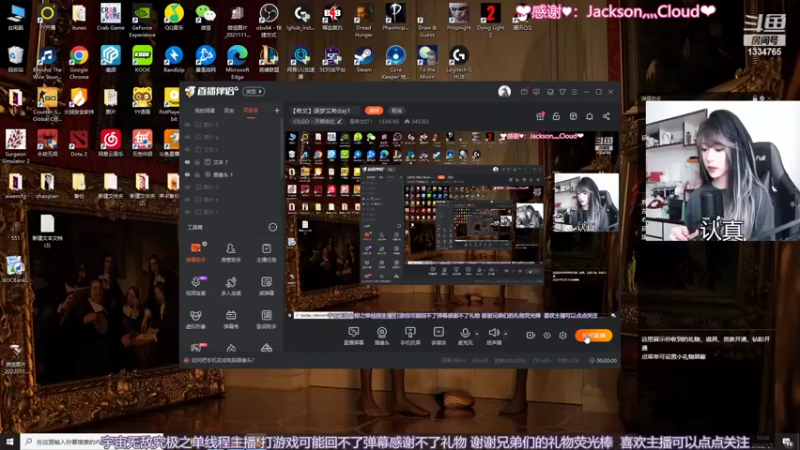The image size is (800, 450).
Task: Click the 取消 cancel button beside the title
Action: (397, 110)
